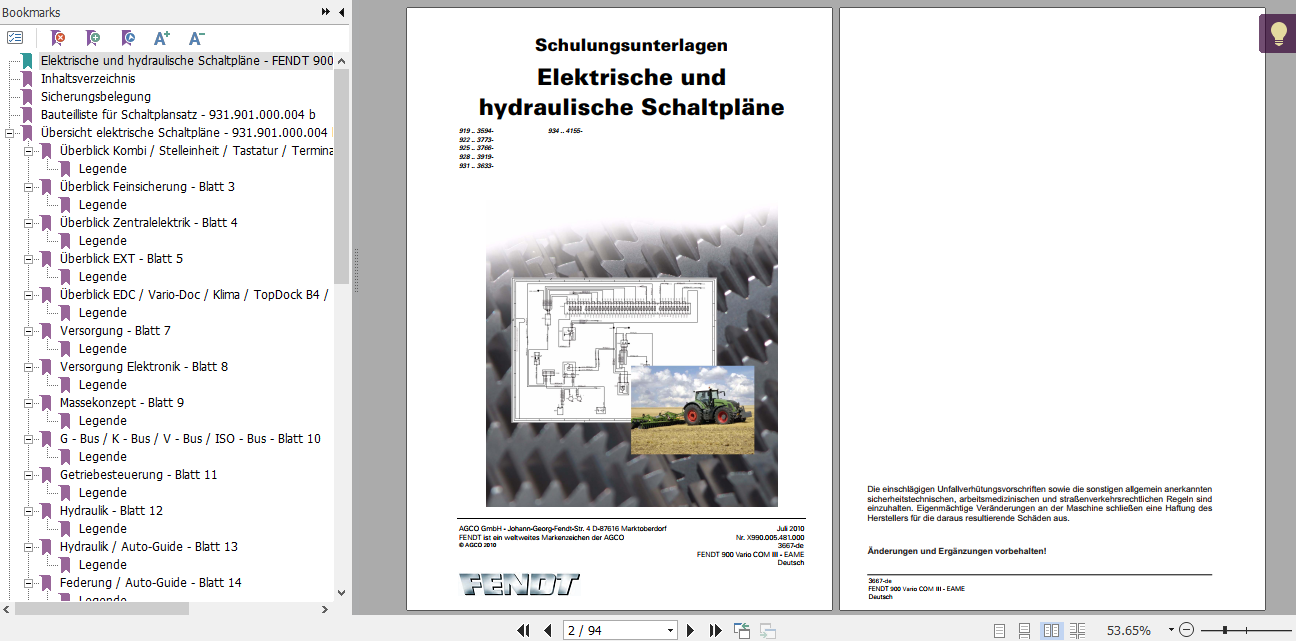Select single page layout
The width and height of the screenshot is (1296, 641).
1000,630
